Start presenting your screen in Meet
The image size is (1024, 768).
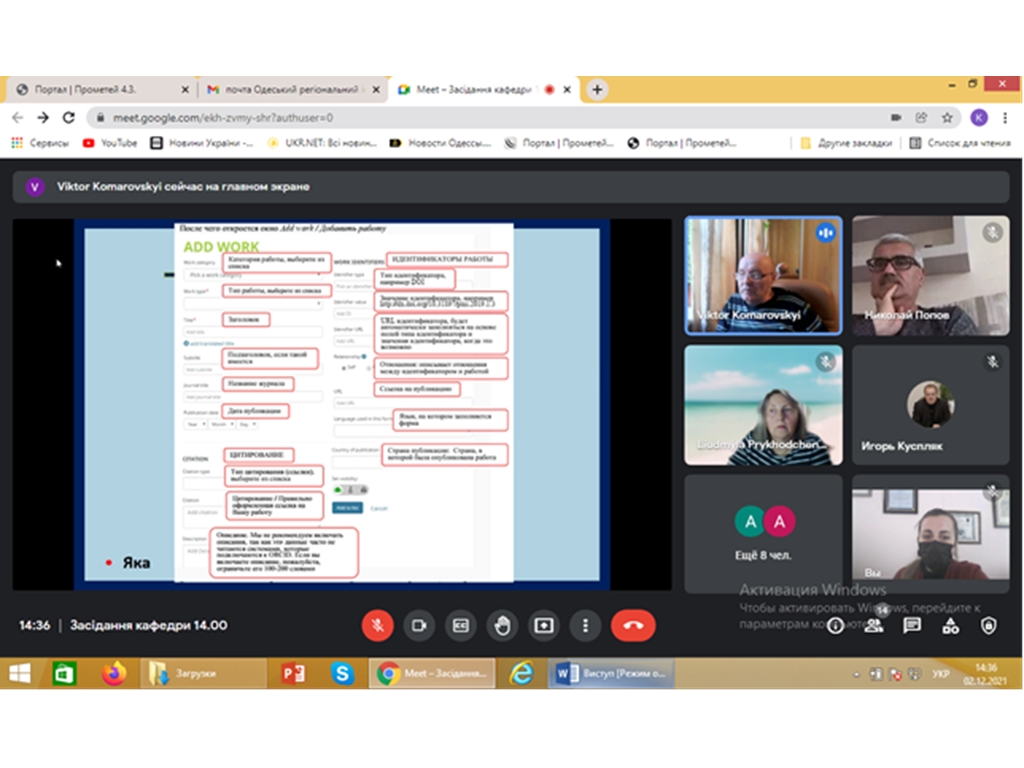click(544, 626)
